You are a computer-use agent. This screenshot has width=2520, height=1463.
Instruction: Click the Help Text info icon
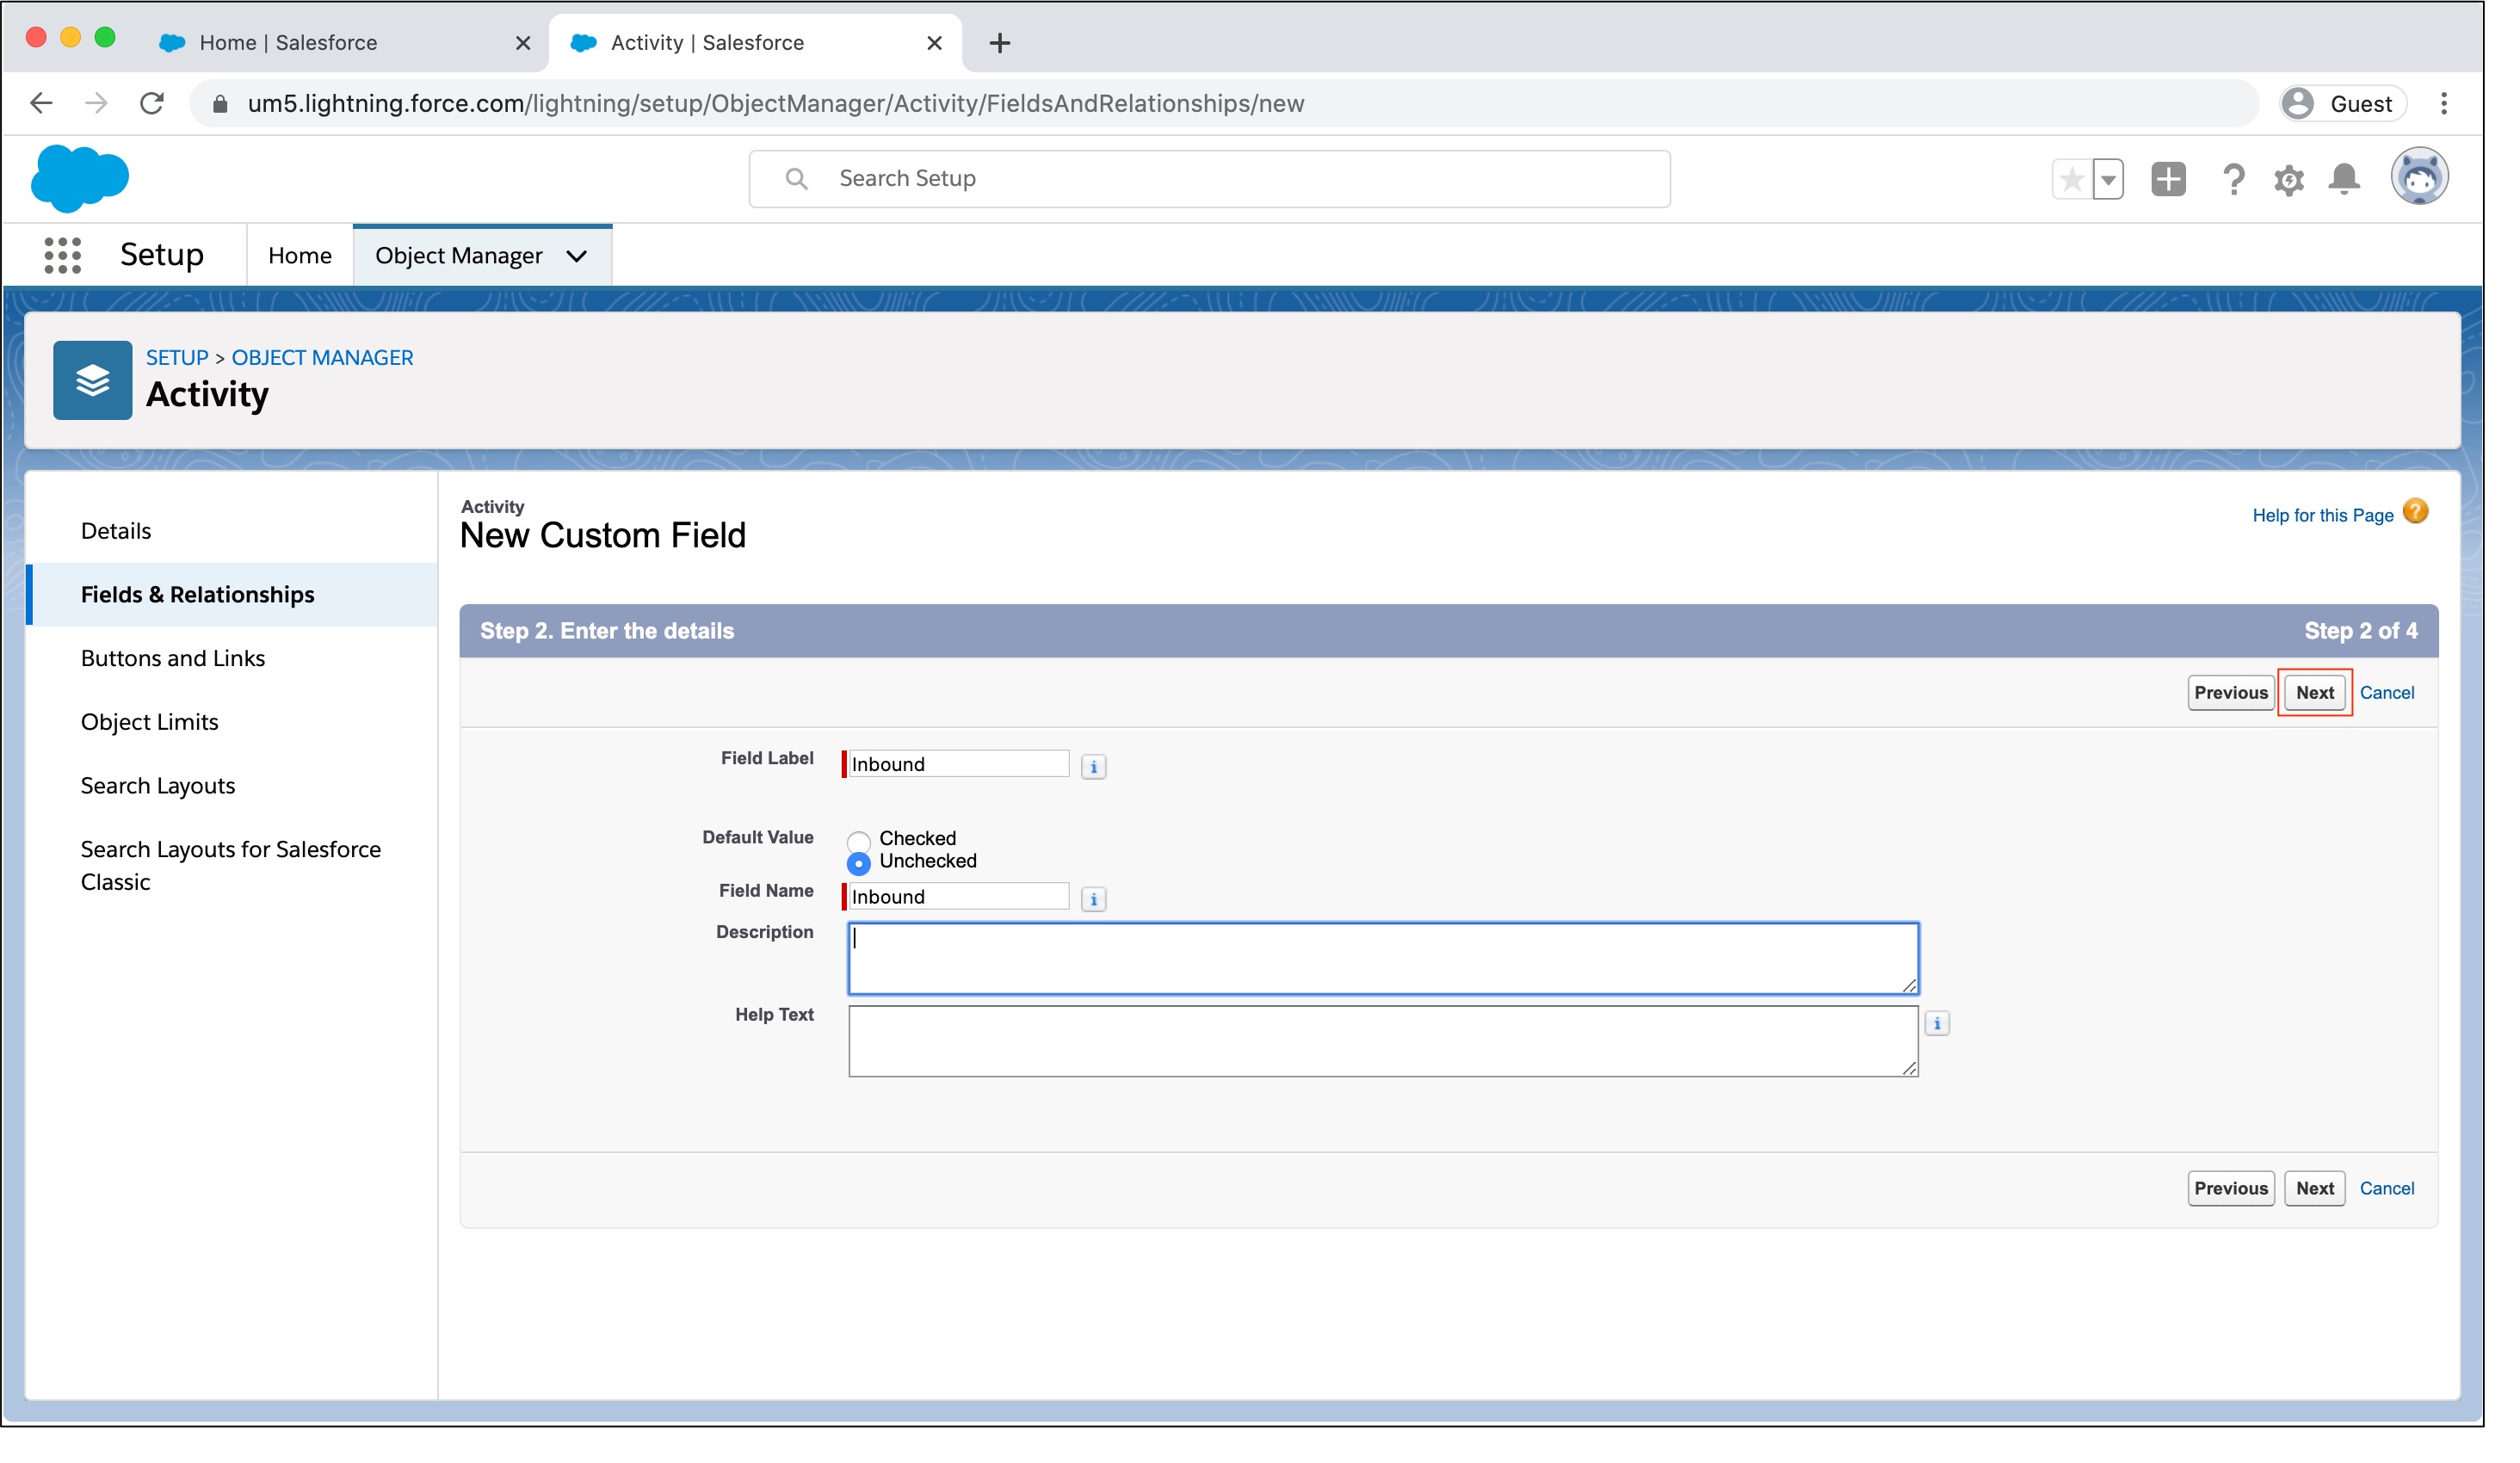tap(1937, 1024)
